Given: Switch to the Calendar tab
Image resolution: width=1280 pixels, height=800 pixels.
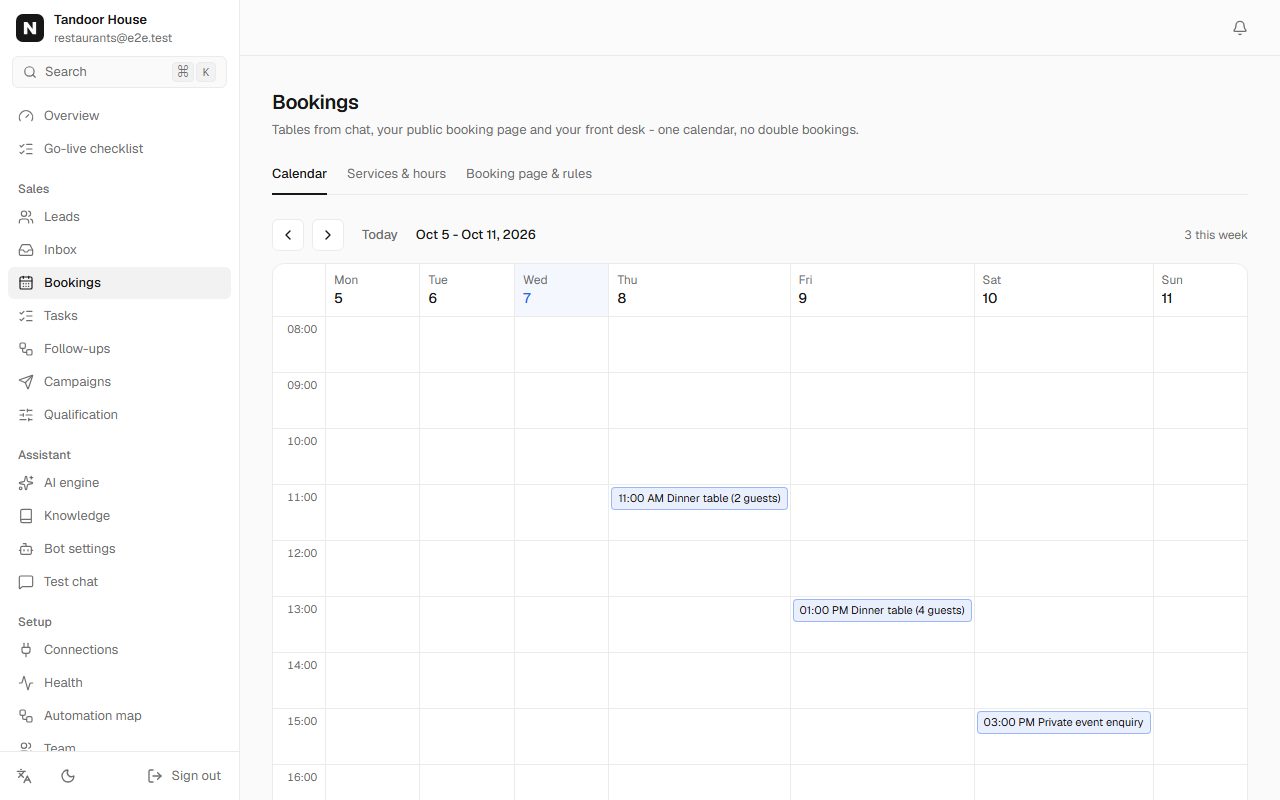Looking at the screenshot, I should point(299,174).
